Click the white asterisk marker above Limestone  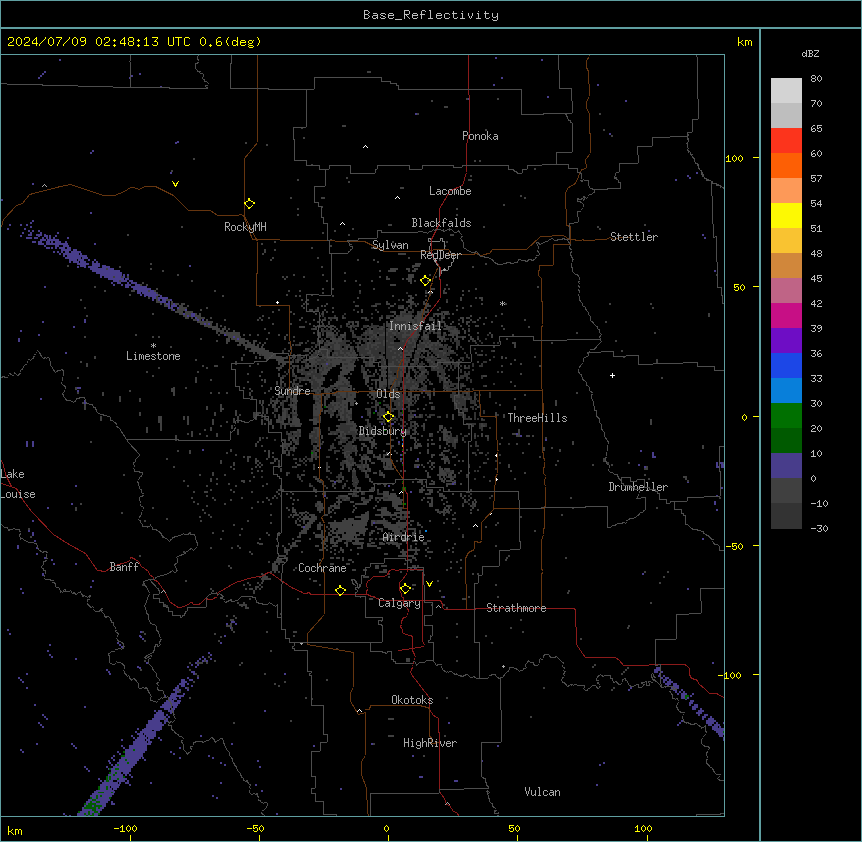pyautogui.click(x=153, y=346)
